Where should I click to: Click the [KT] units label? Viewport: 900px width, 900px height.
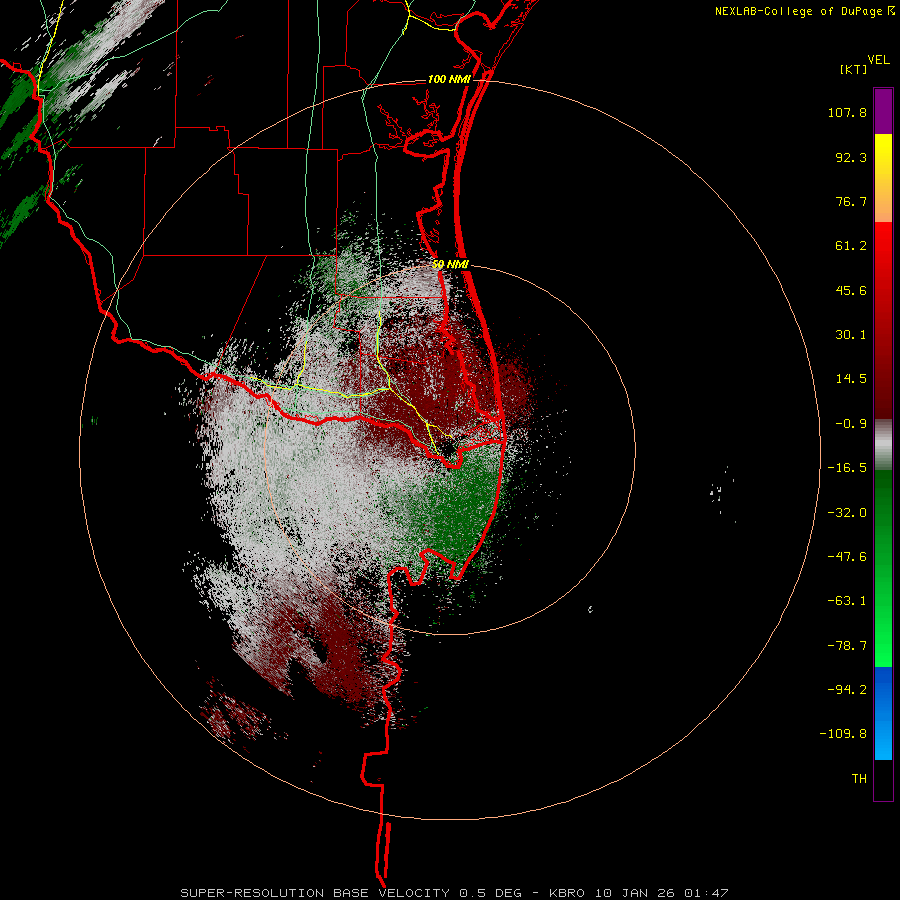pos(853,69)
